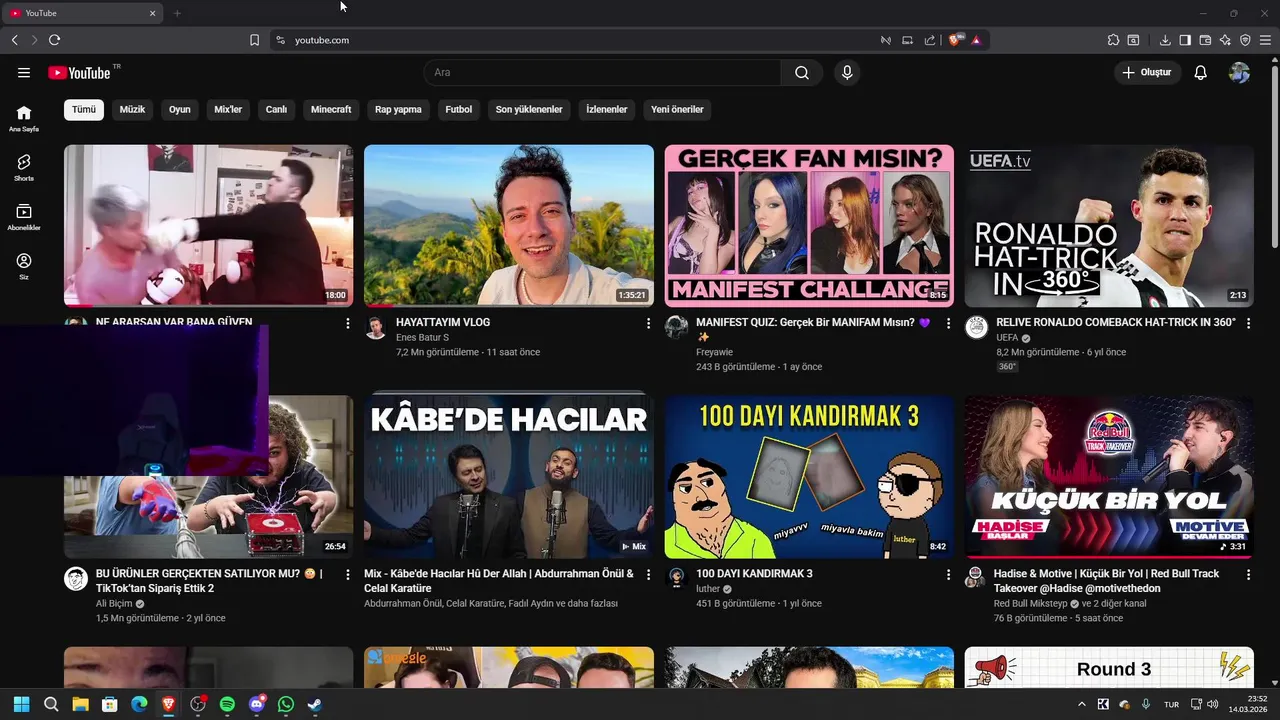Viewport: 1280px width, 720px height.
Task: Click Brave Shields lion icon
Action: [x=956, y=40]
